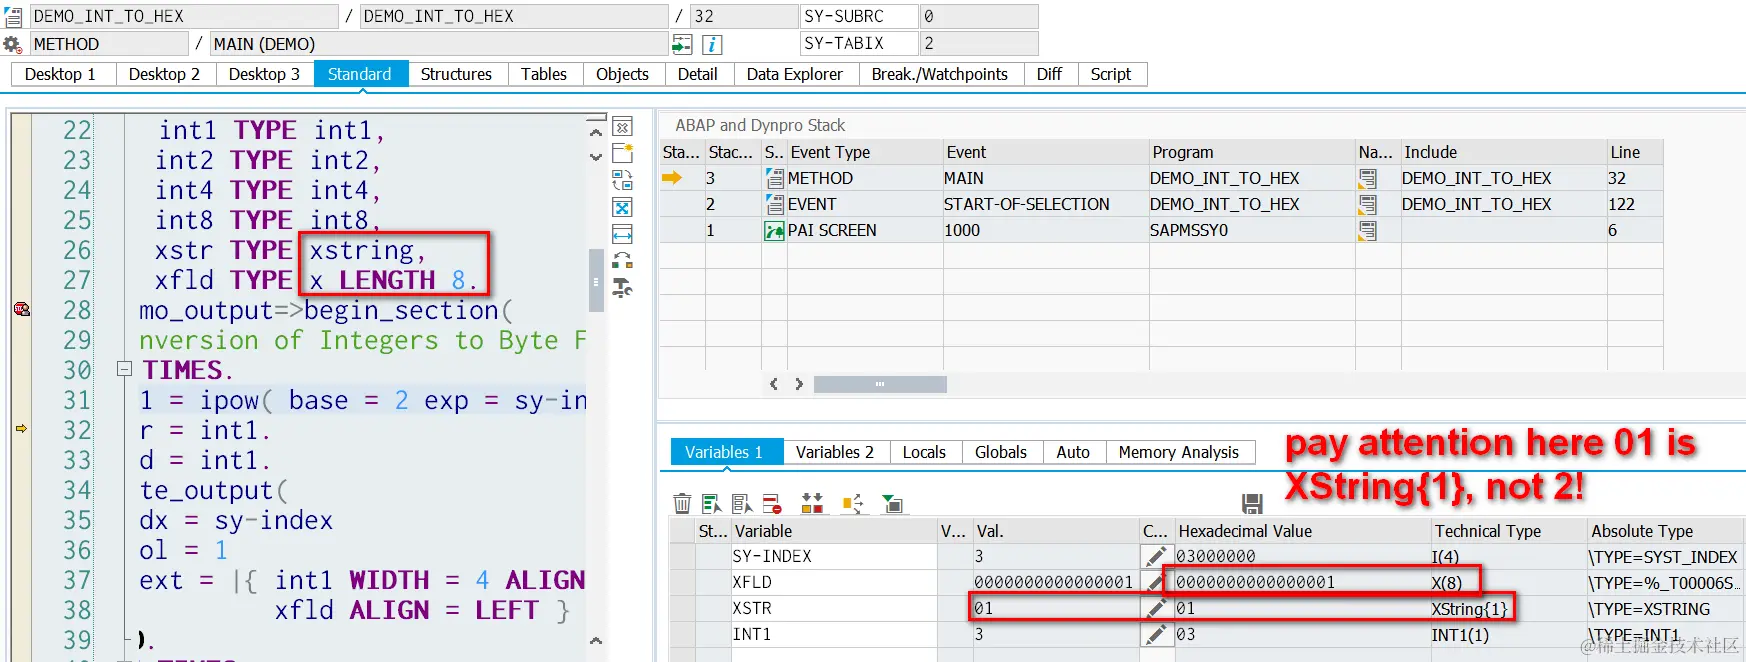
Task: Click the MAIN (DEMO) method name field
Action: pos(438,44)
